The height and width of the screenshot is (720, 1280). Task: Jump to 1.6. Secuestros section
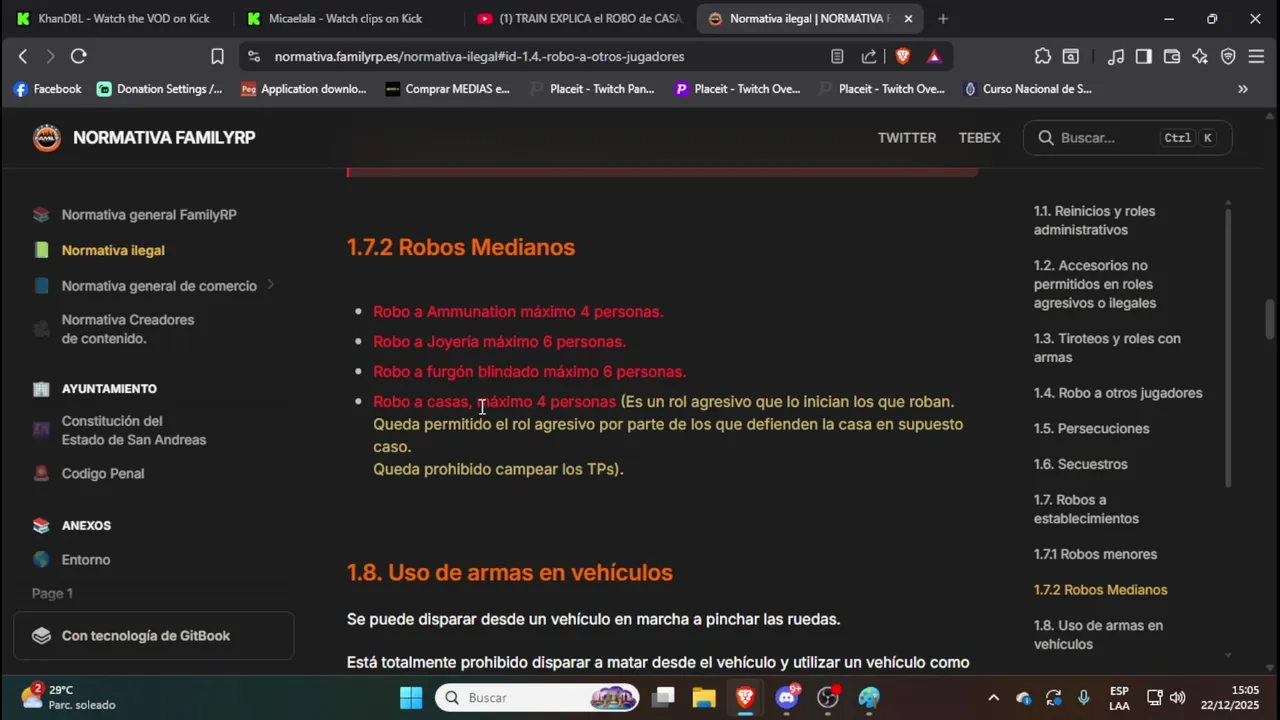click(1080, 464)
